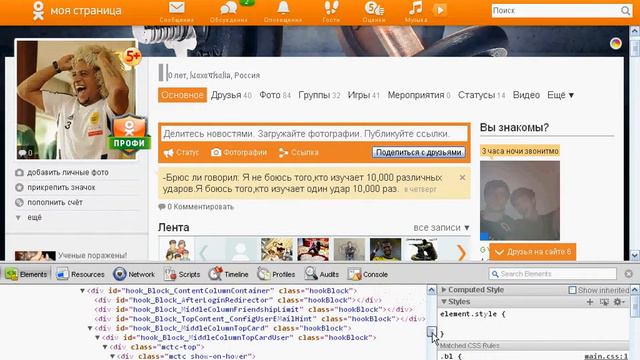Open the profile photo

pos(76,100)
